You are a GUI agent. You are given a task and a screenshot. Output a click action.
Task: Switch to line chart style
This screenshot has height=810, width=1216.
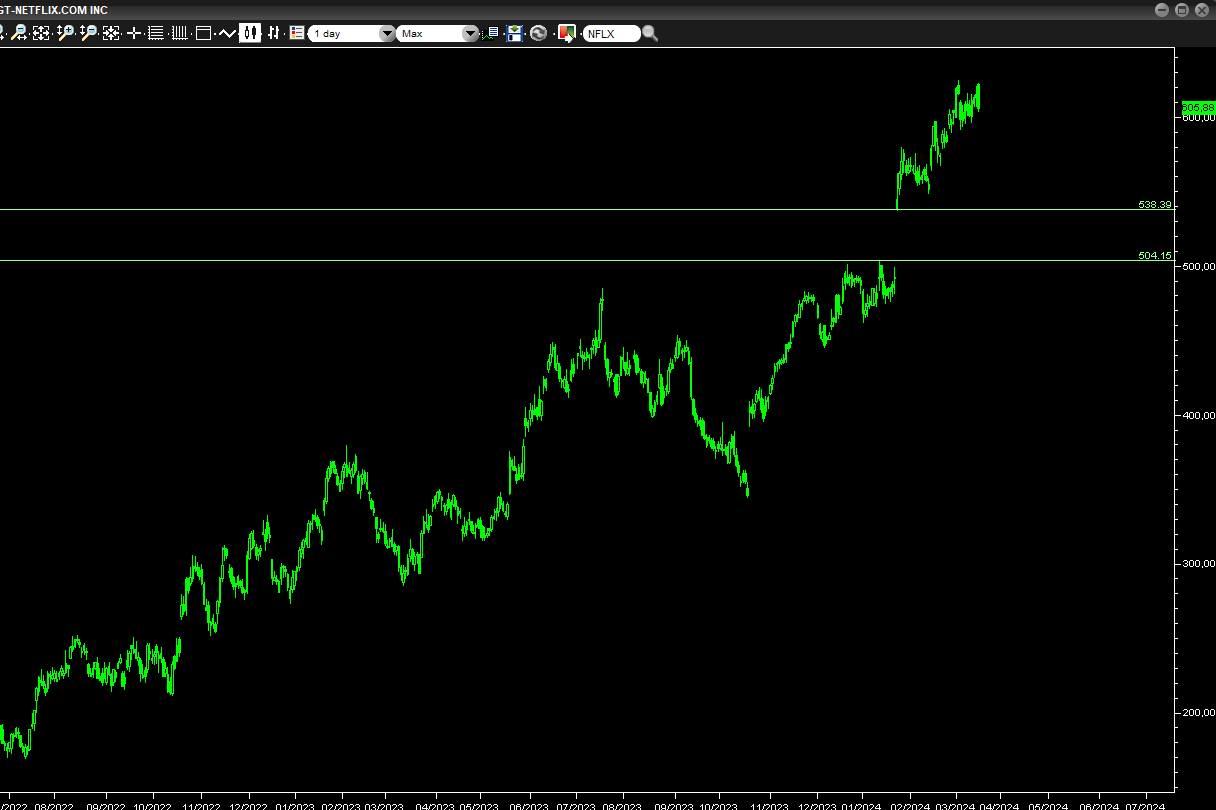coord(227,33)
